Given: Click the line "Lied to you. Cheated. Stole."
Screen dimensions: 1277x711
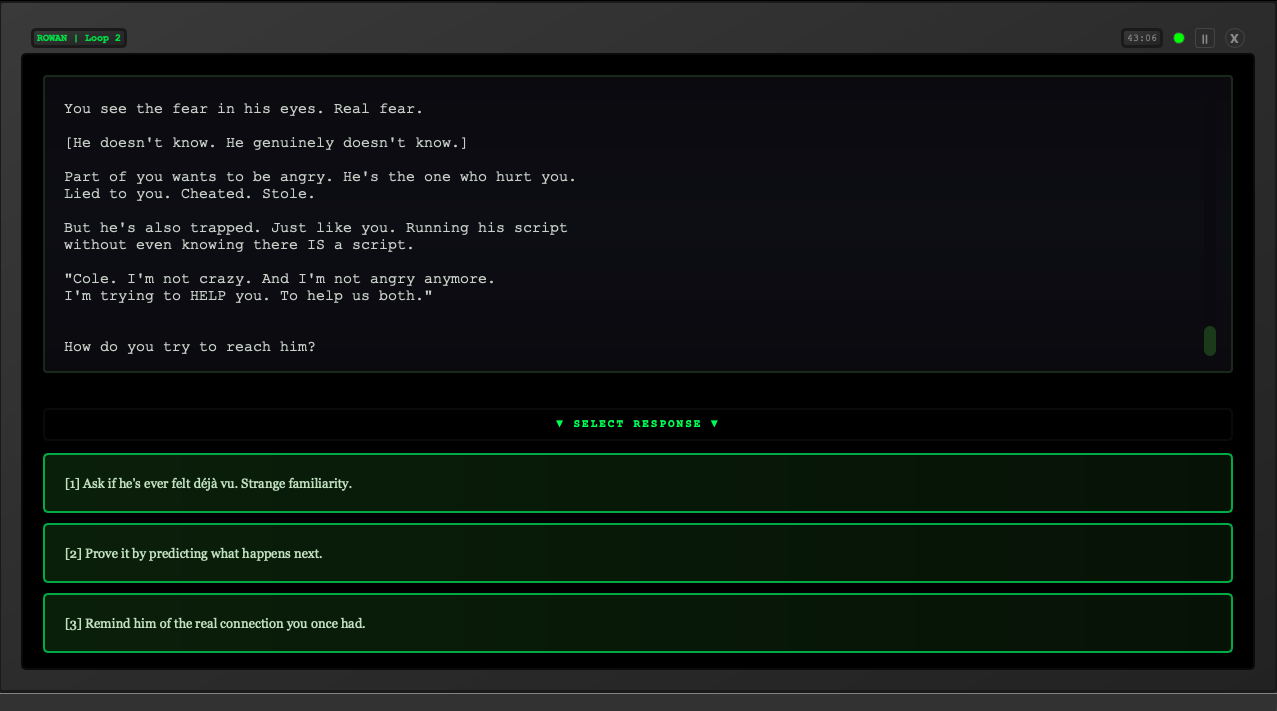Looking at the screenshot, I should [190, 194].
